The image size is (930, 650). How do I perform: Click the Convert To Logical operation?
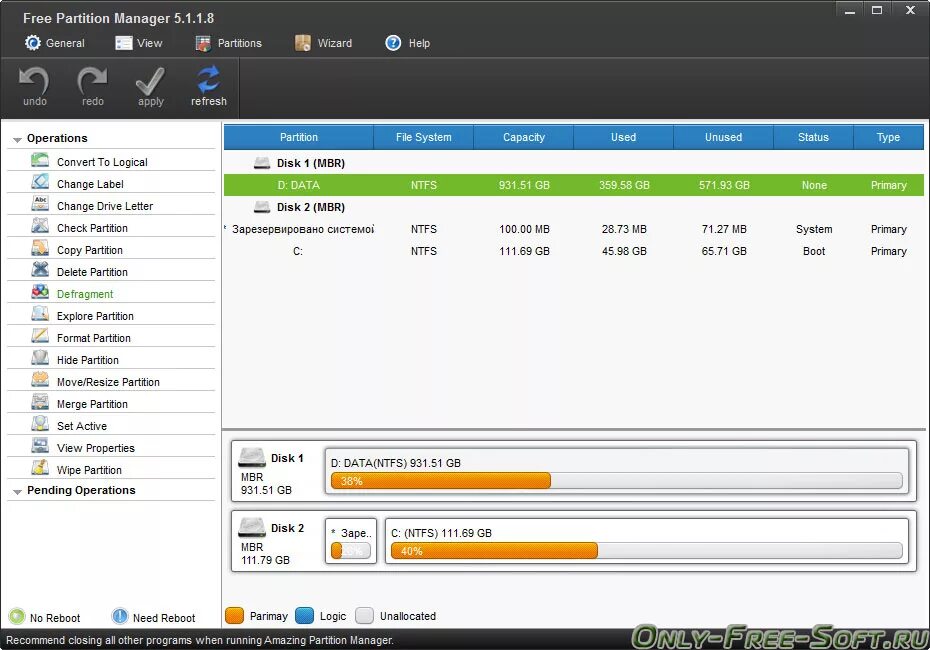111,160
